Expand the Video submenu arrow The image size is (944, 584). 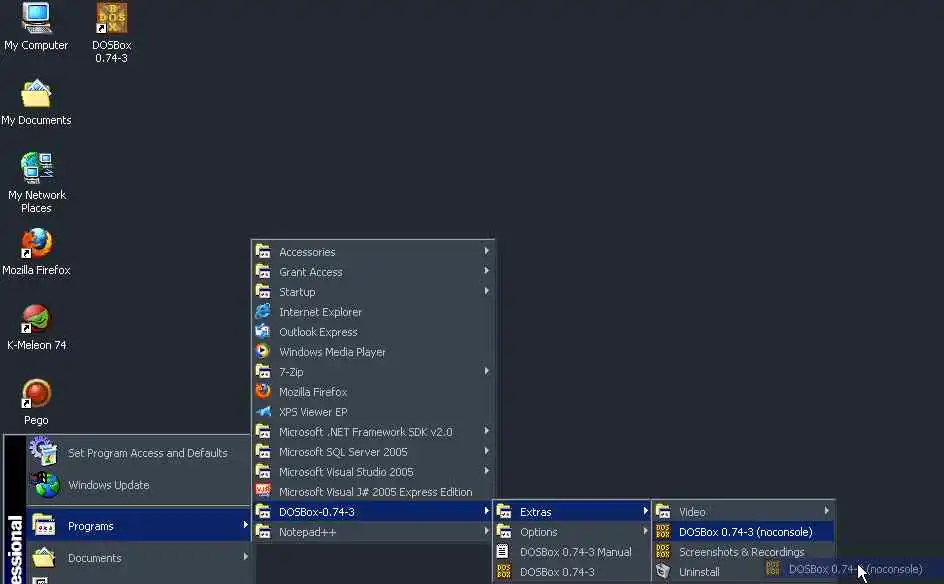click(827, 511)
